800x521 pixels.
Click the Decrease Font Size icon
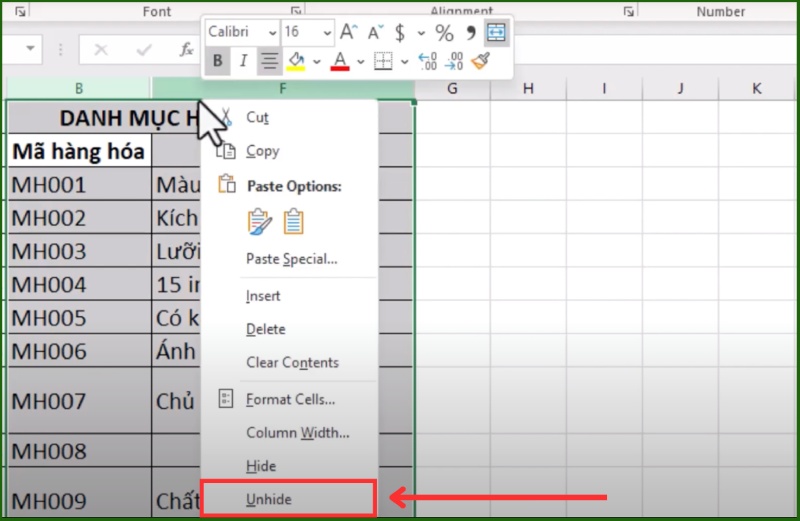click(373, 33)
